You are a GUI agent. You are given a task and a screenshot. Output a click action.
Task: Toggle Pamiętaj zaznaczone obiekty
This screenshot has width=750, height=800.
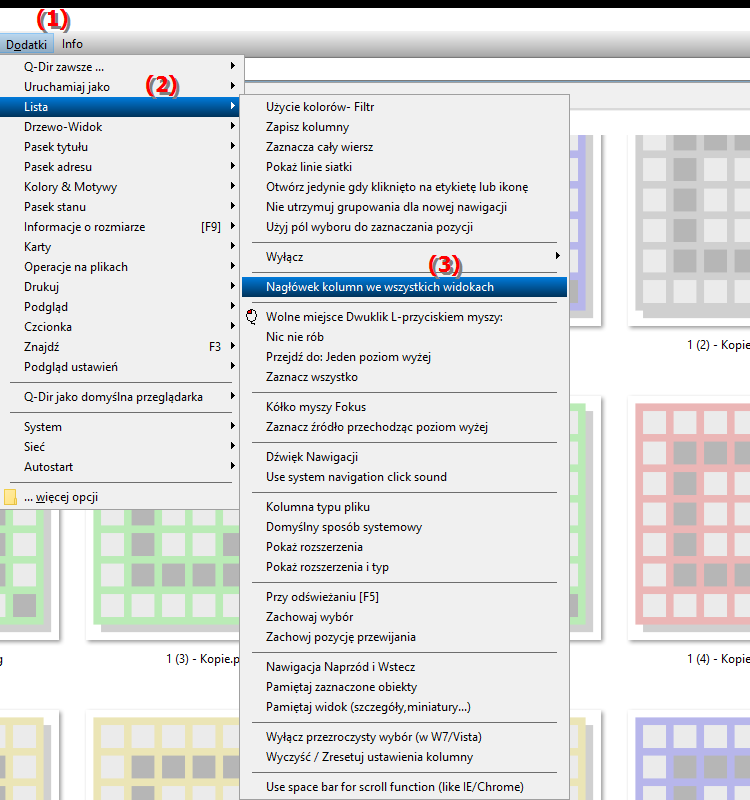(x=404, y=687)
